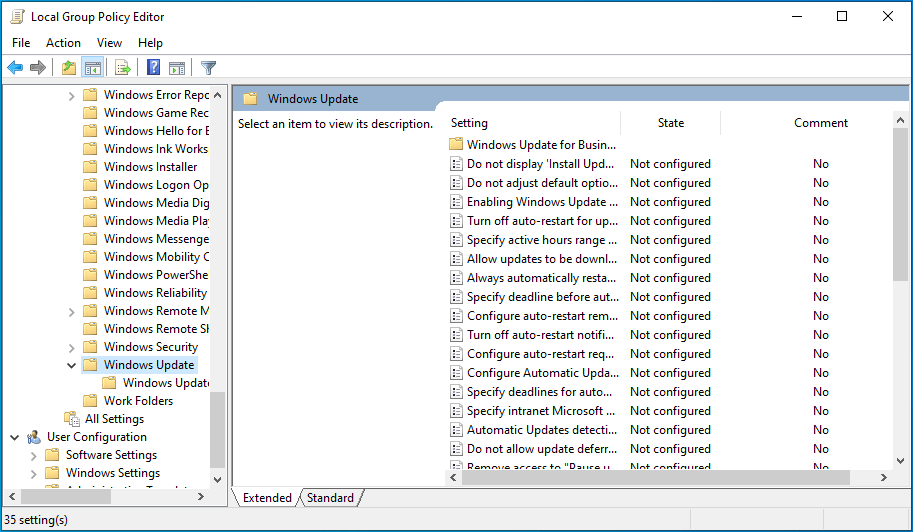Switch to the Standard tab
Image resolution: width=913 pixels, height=532 pixels.
click(330, 498)
